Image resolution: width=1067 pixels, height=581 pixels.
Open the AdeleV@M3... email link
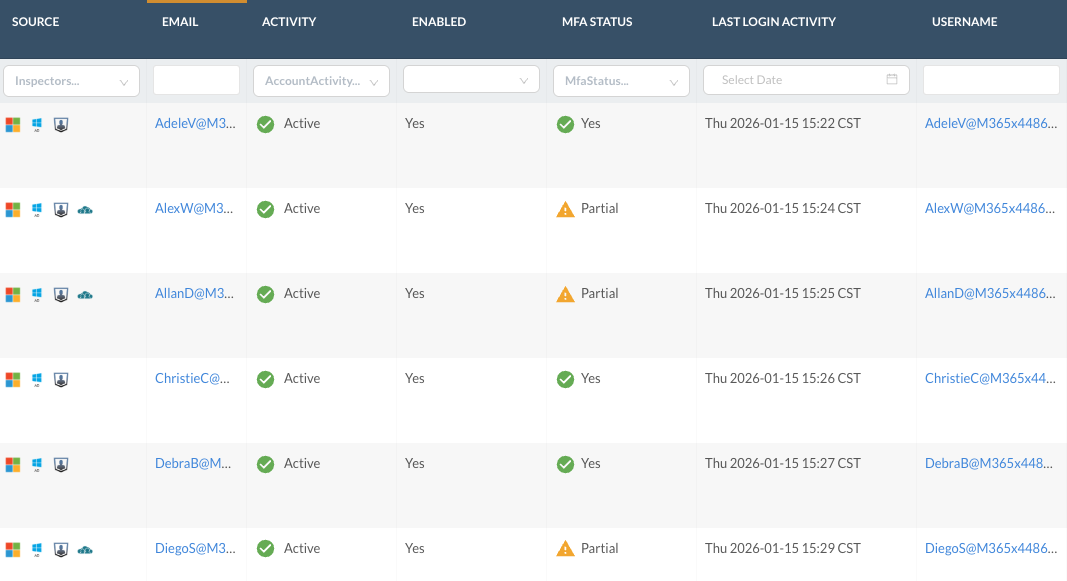pos(195,123)
